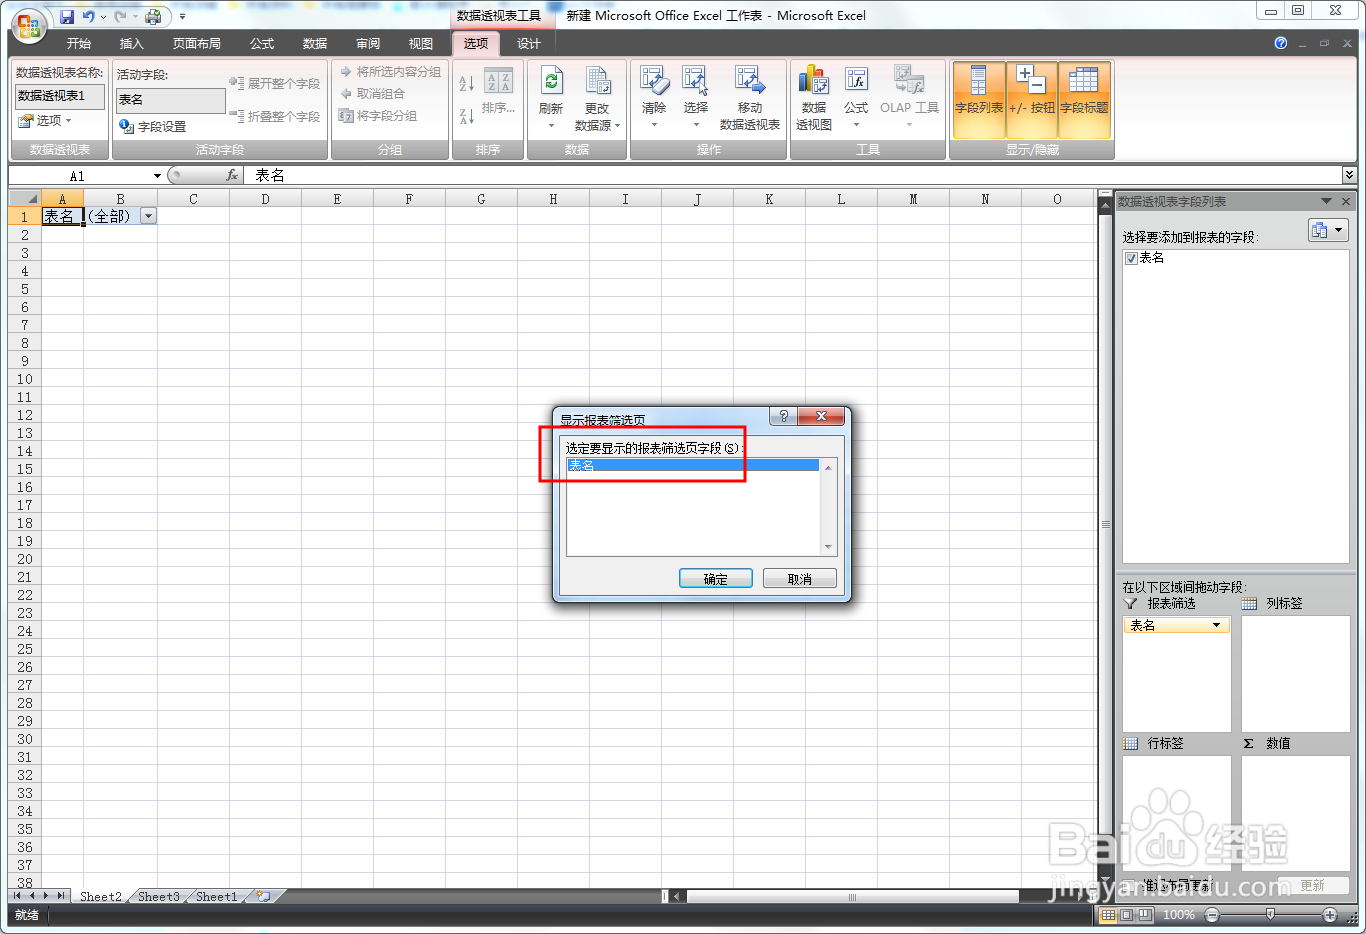Open the 开始 ribbon tab
Screen dimensions: 1366x934
click(x=79, y=44)
